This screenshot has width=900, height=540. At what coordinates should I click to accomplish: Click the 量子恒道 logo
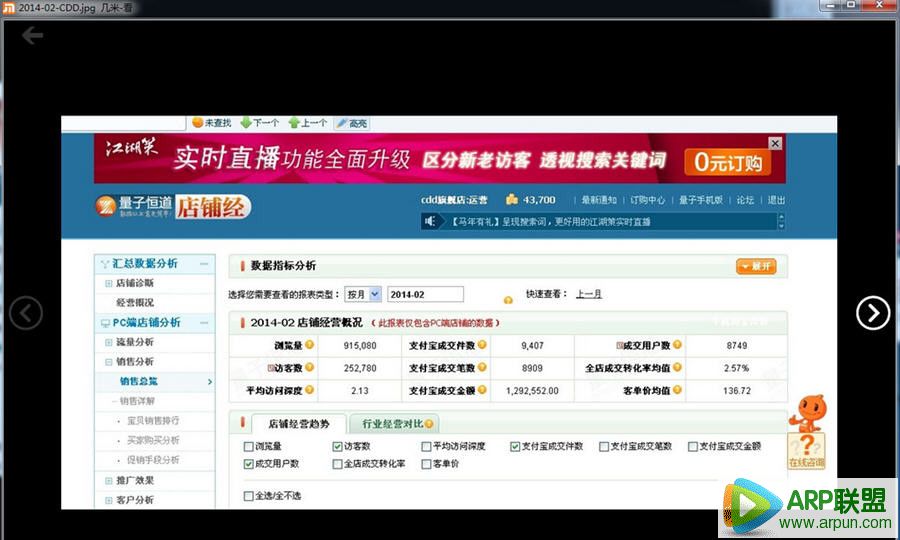[133, 205]
